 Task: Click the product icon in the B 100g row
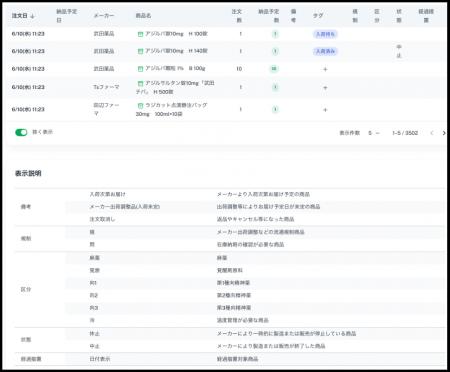(x=140, y=69)
